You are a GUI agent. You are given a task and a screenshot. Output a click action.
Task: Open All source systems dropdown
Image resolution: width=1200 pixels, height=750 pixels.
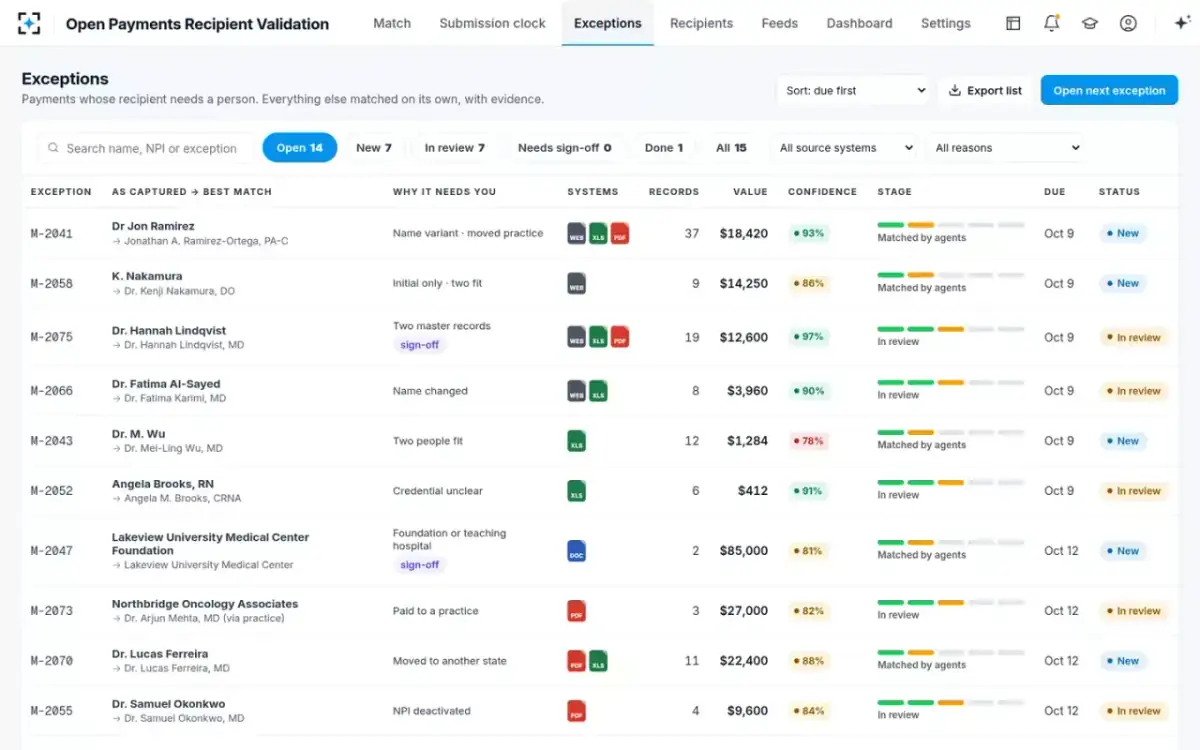click(x=845, y=148)
